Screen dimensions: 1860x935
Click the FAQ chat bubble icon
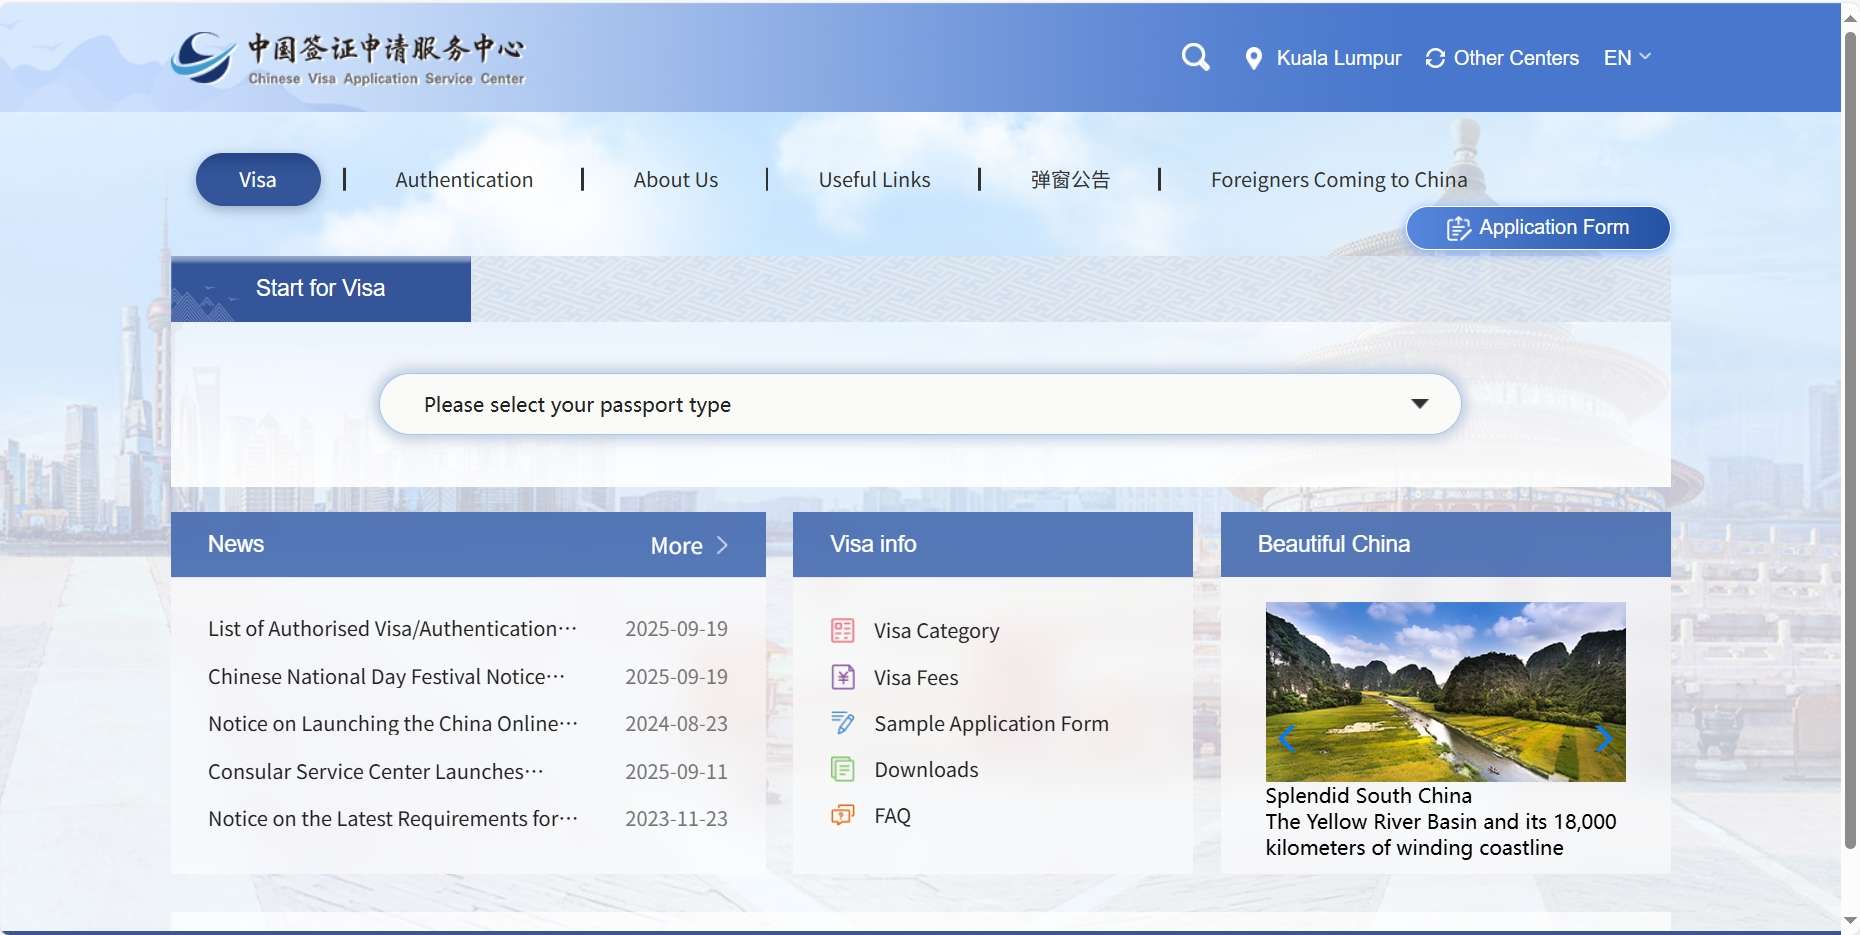point(843,816)
